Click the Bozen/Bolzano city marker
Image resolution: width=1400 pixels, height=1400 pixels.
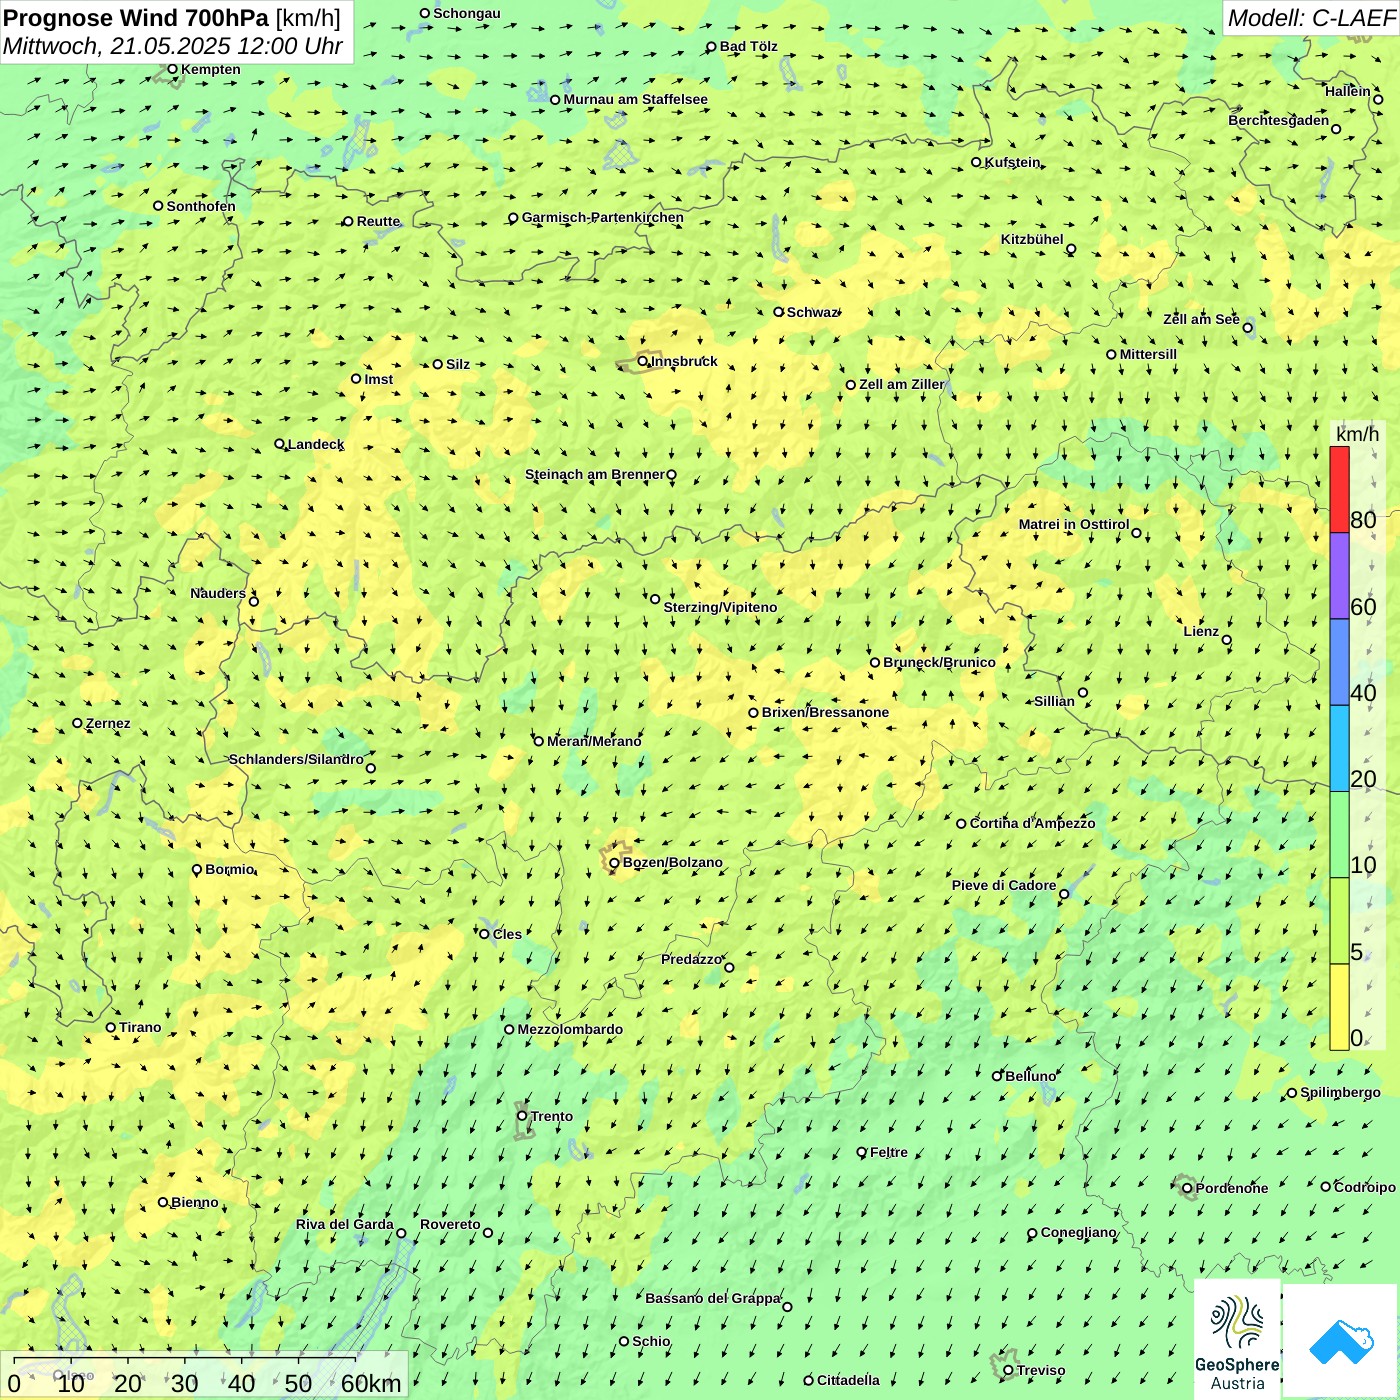[x=614, y=863]
